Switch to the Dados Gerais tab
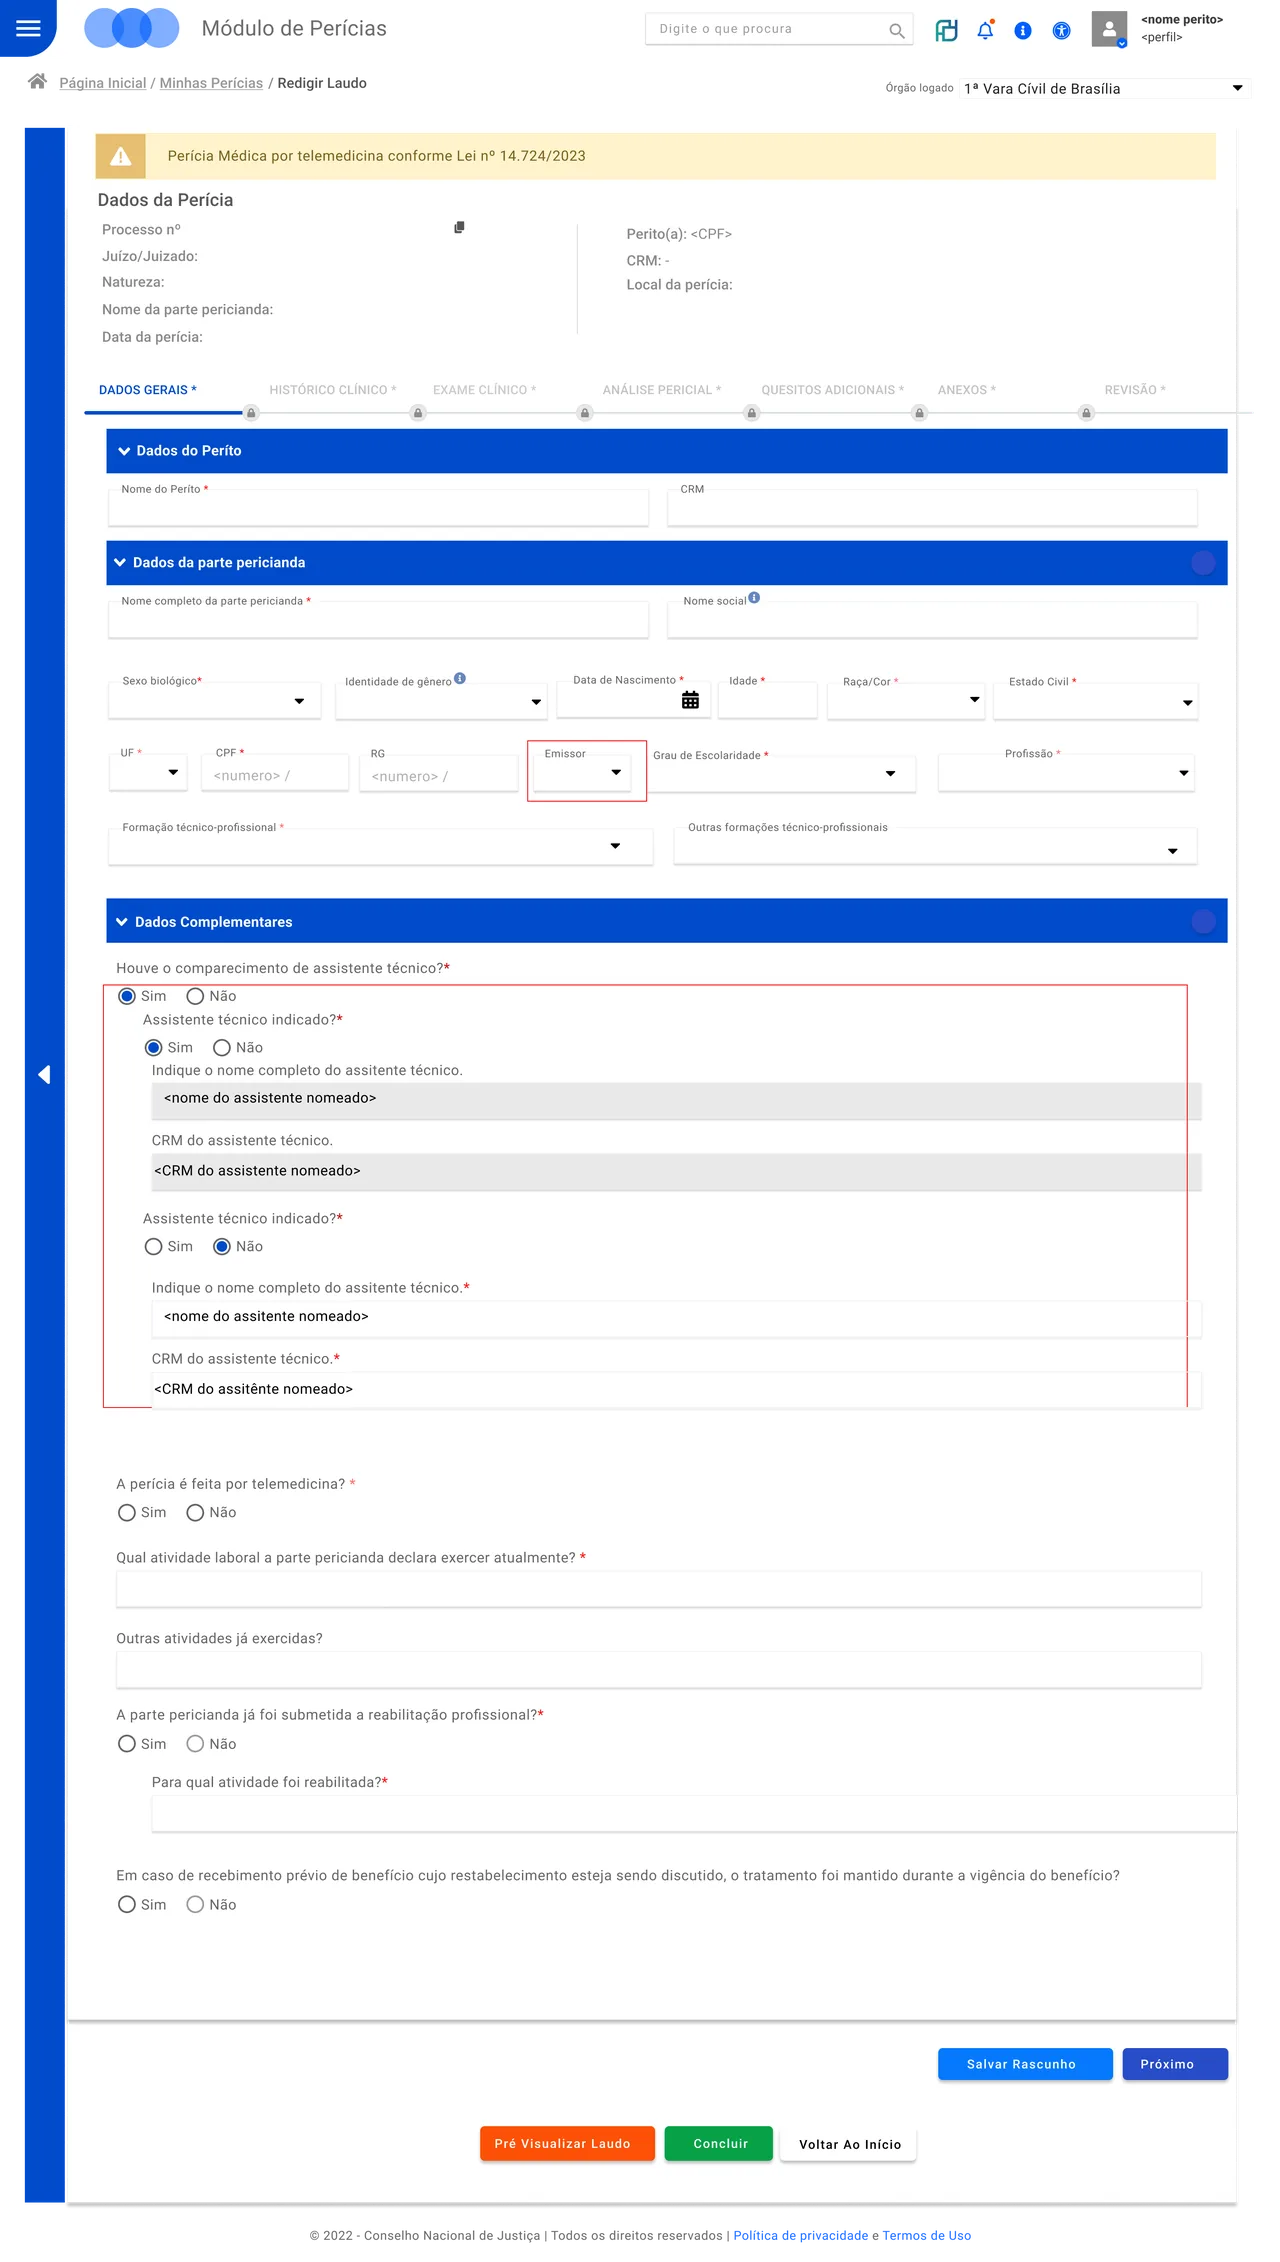 (148, 390)
